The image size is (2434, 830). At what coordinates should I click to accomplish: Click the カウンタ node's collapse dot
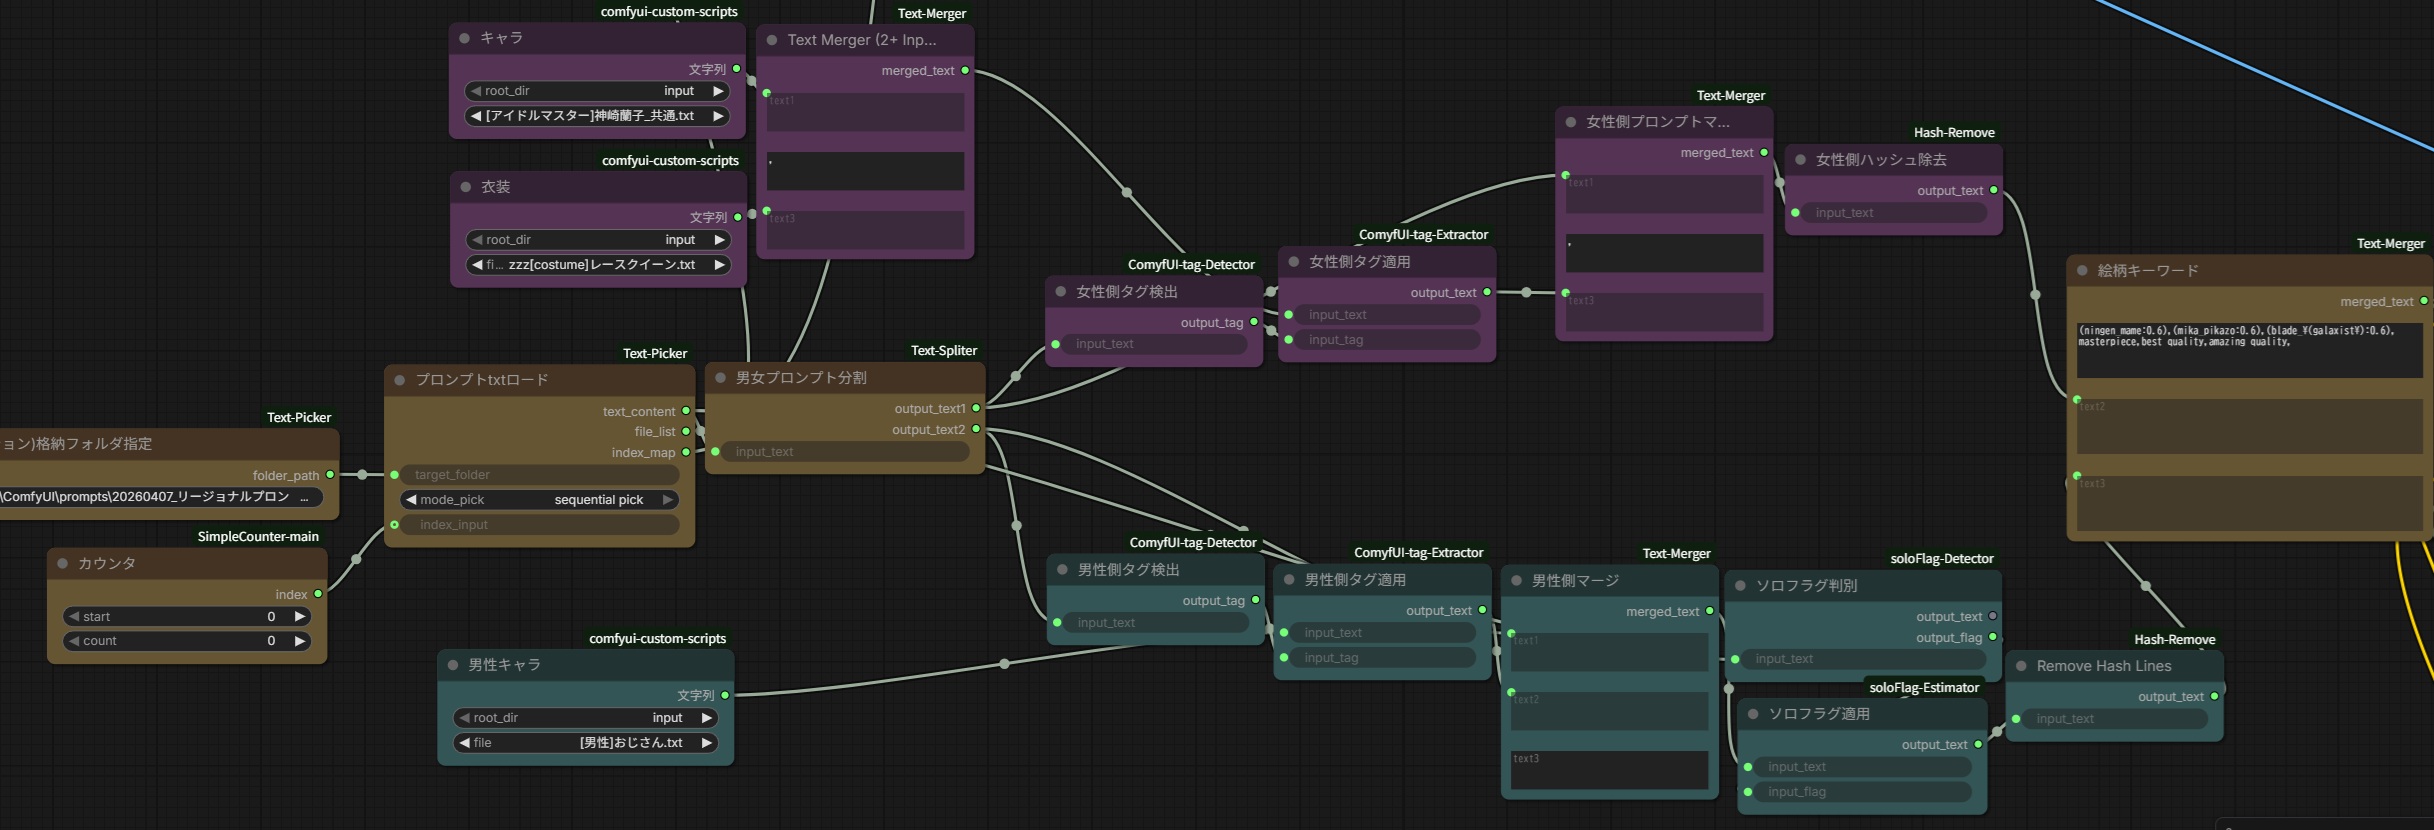pyautogui.click(x=63, y=563)
